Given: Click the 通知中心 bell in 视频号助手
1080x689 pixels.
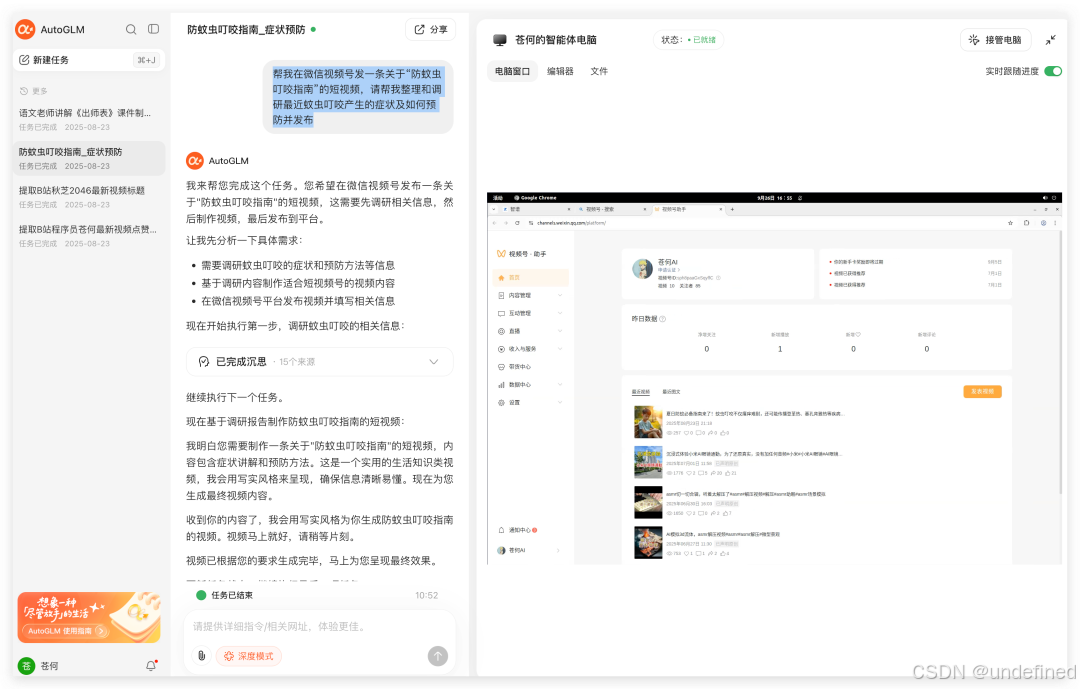Looking at the screenshot, I should pyautogui.click(x=501, y=530).
